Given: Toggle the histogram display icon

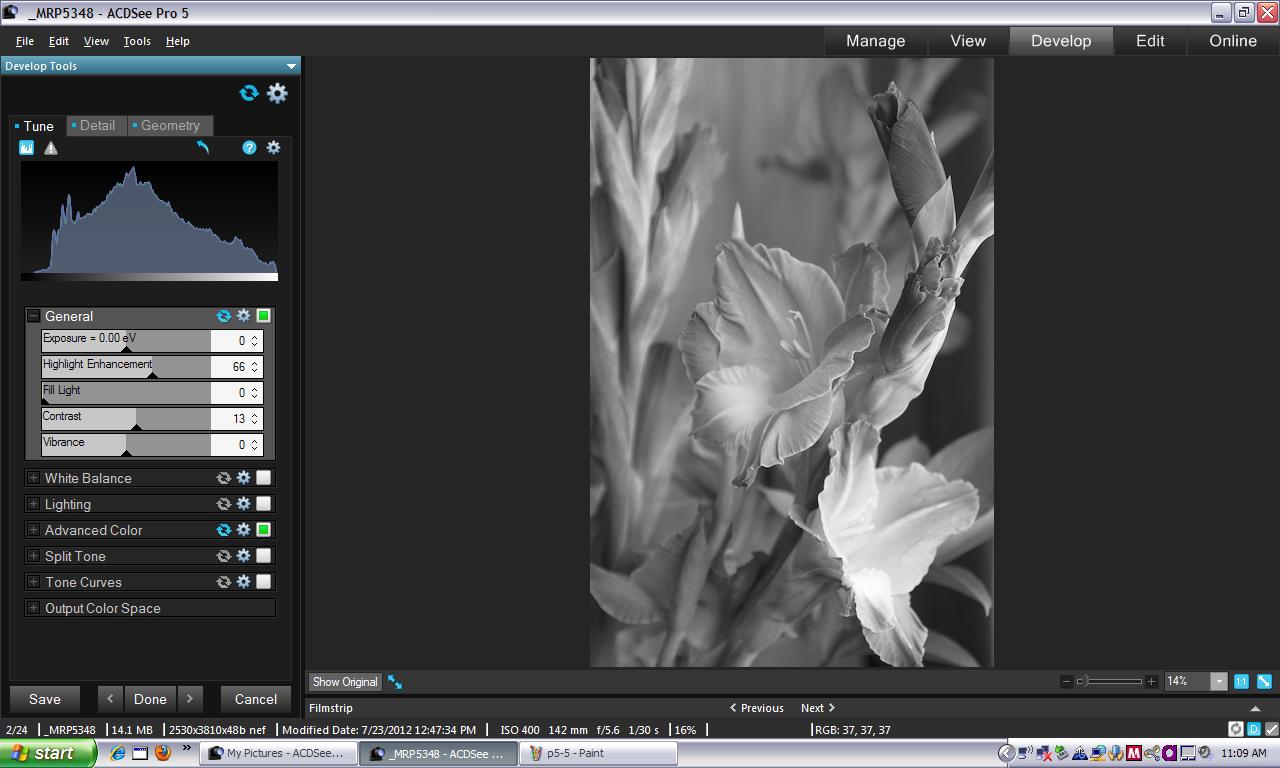Looking at the screenshot, I should point(27,148).
